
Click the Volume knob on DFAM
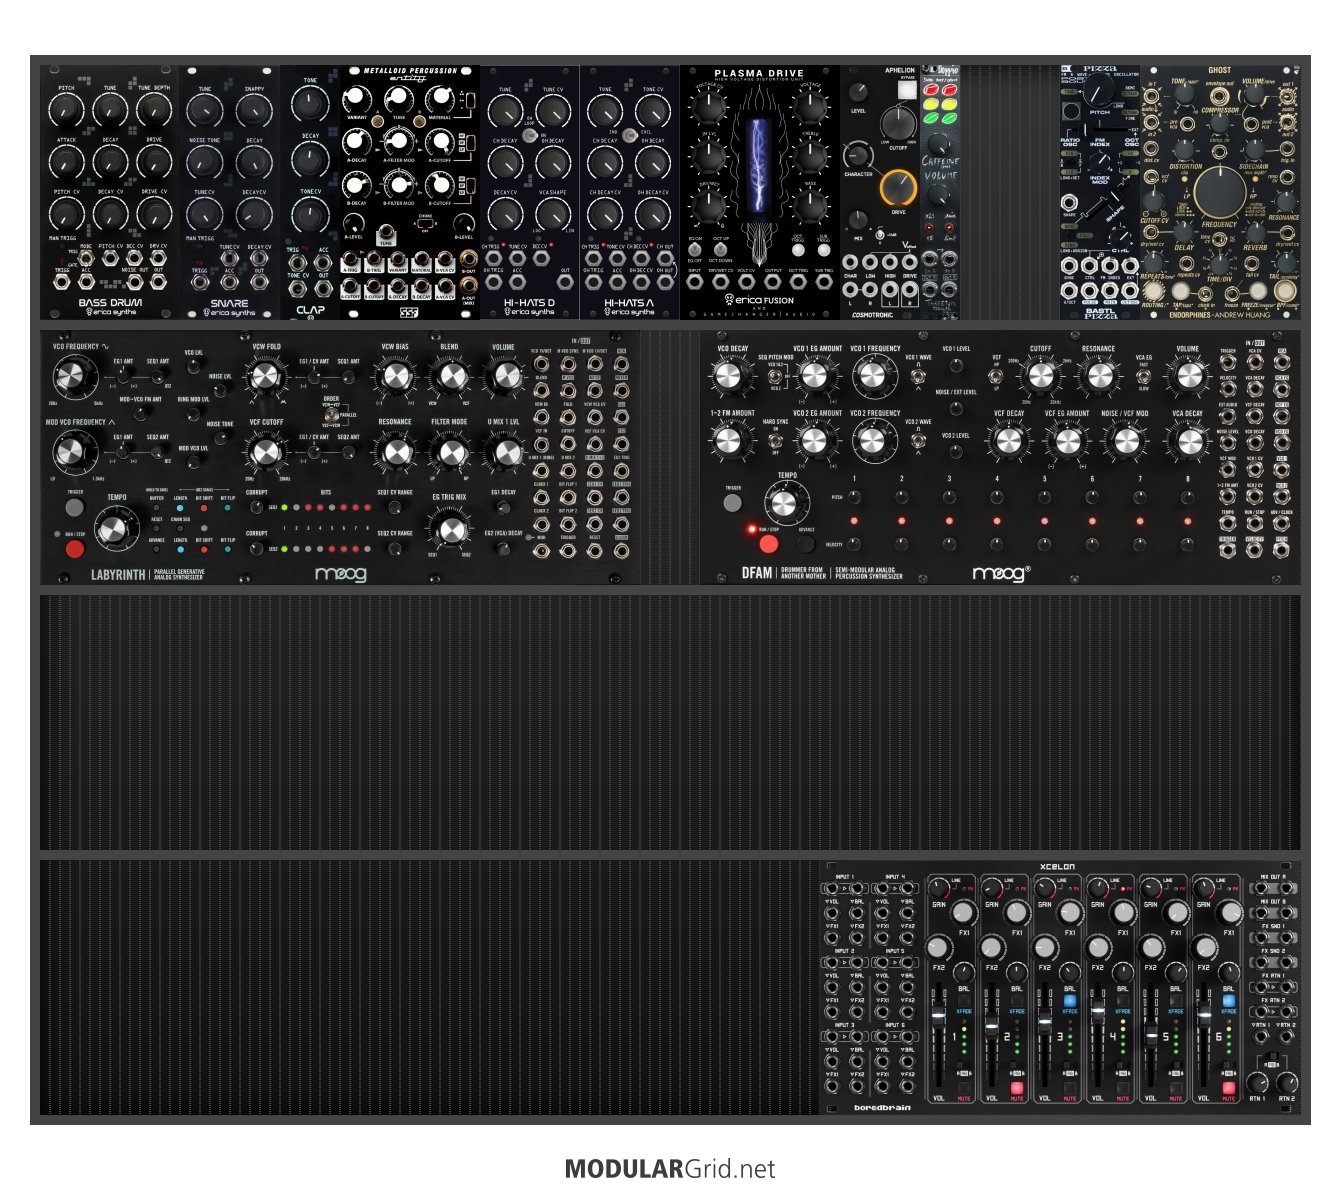tap(1188, 376)
